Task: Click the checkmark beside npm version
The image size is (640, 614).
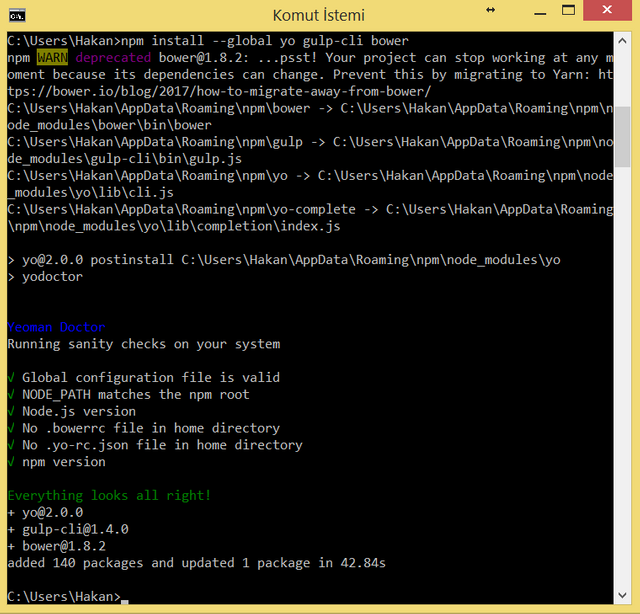Action: pyautogui.click(x=11, y=462)
